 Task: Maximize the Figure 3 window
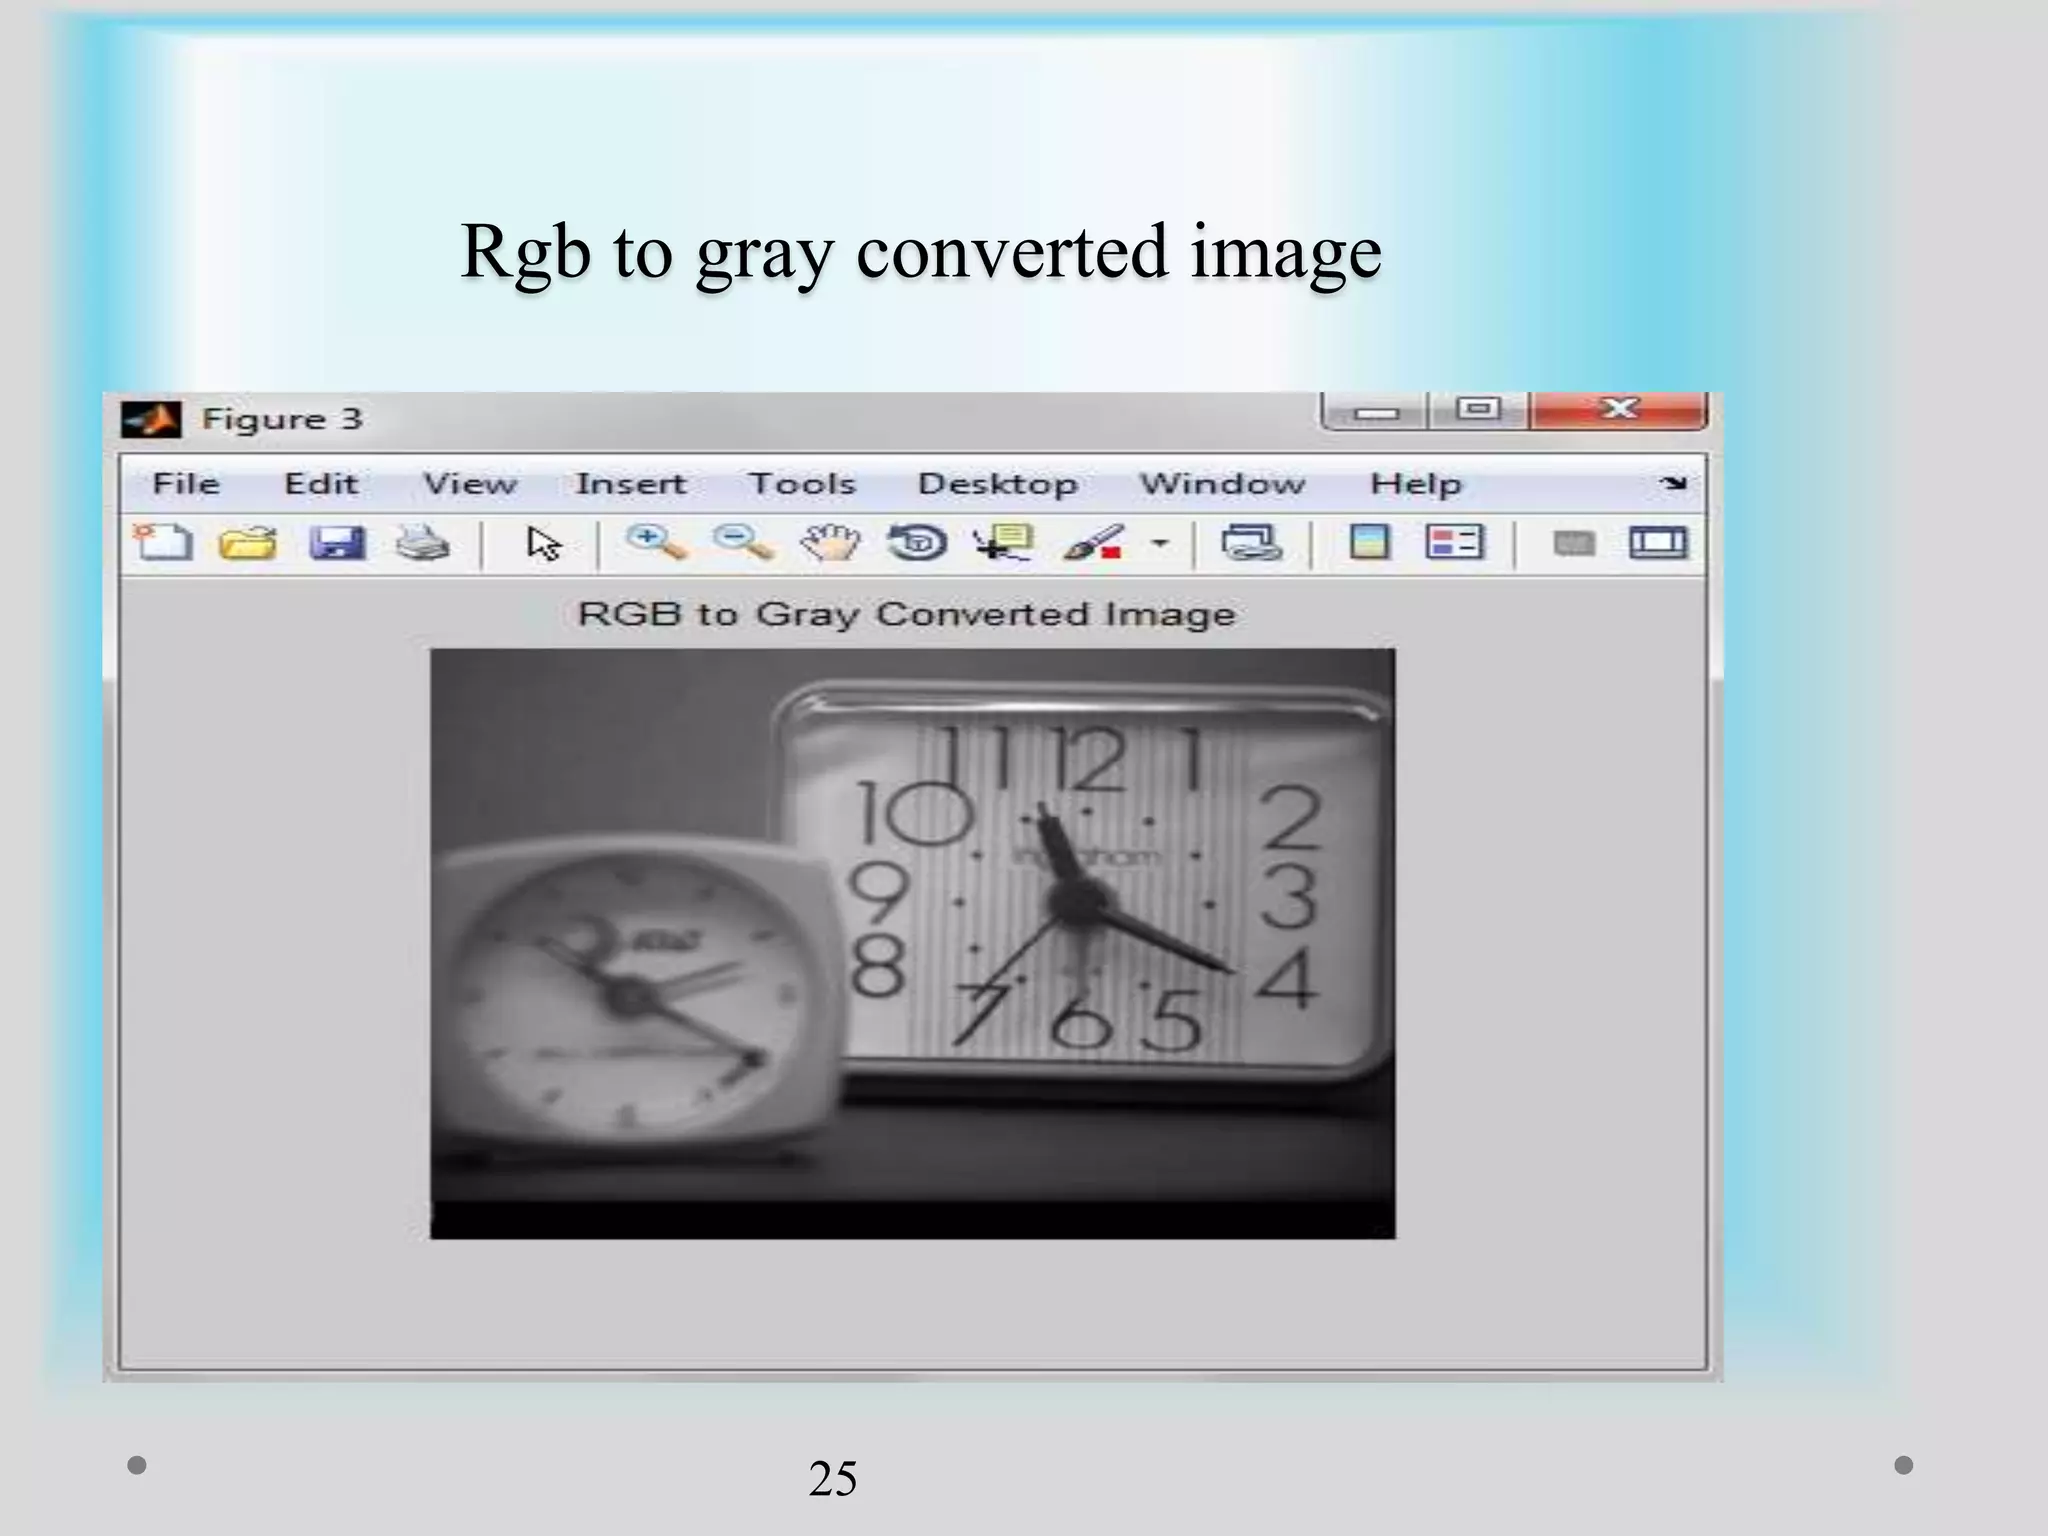pyautogui.click(x=1478, y=411)
